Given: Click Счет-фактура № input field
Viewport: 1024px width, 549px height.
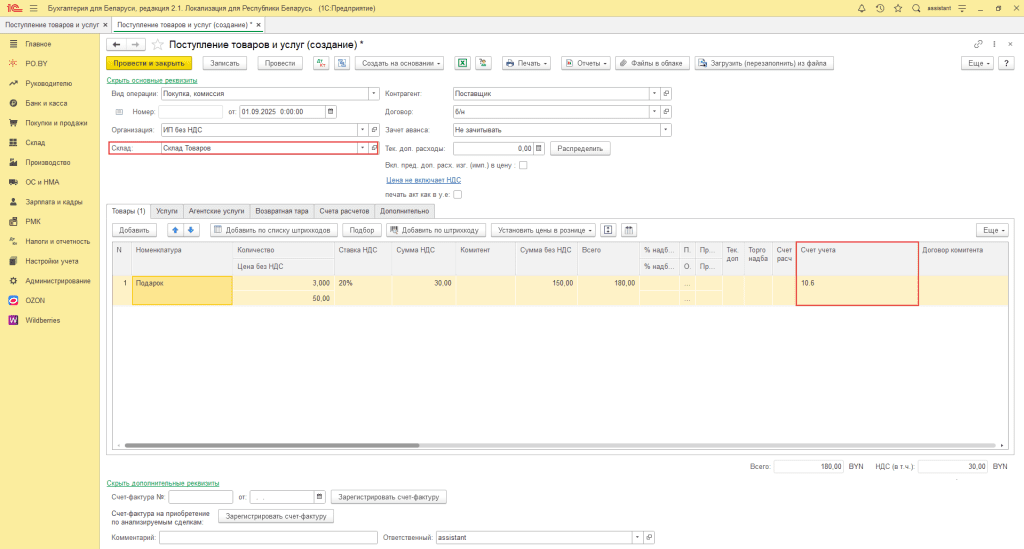Looking at the screenshot, I should (x=200, y=497).
